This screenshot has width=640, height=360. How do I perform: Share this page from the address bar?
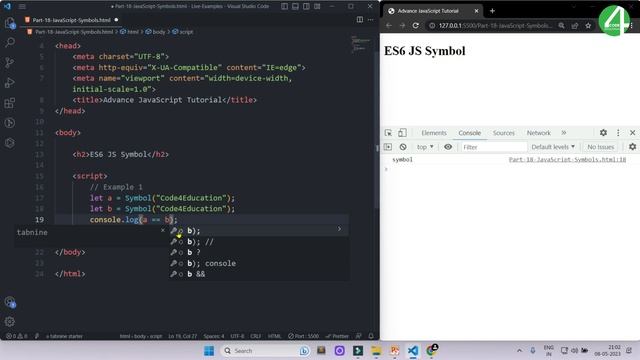point(575,25)
